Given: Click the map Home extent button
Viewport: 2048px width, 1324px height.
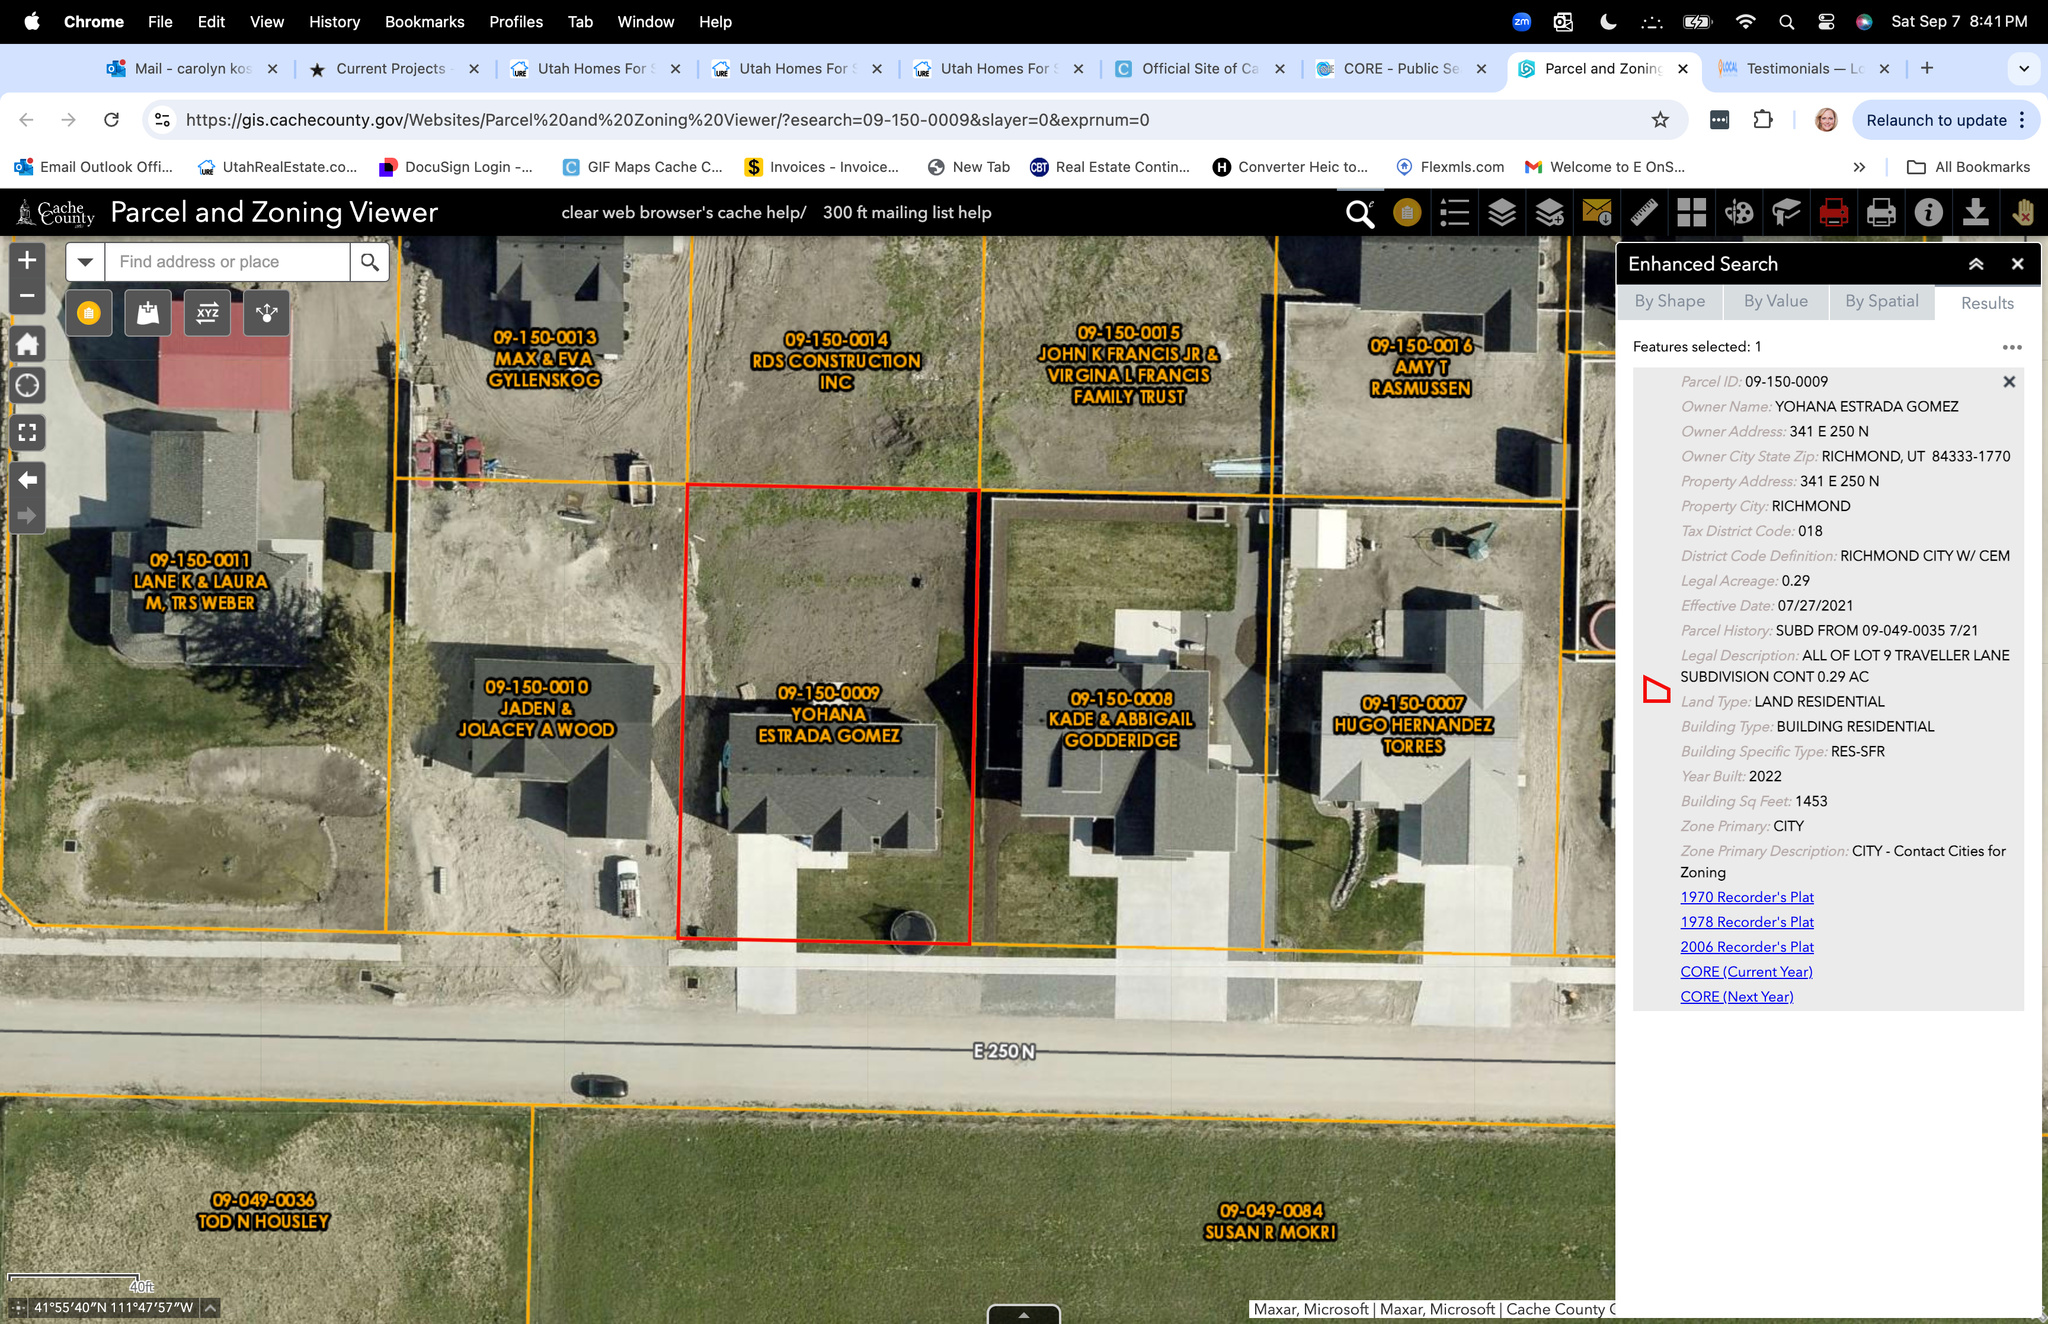Looking at the screenshot, I should (27, 345).
